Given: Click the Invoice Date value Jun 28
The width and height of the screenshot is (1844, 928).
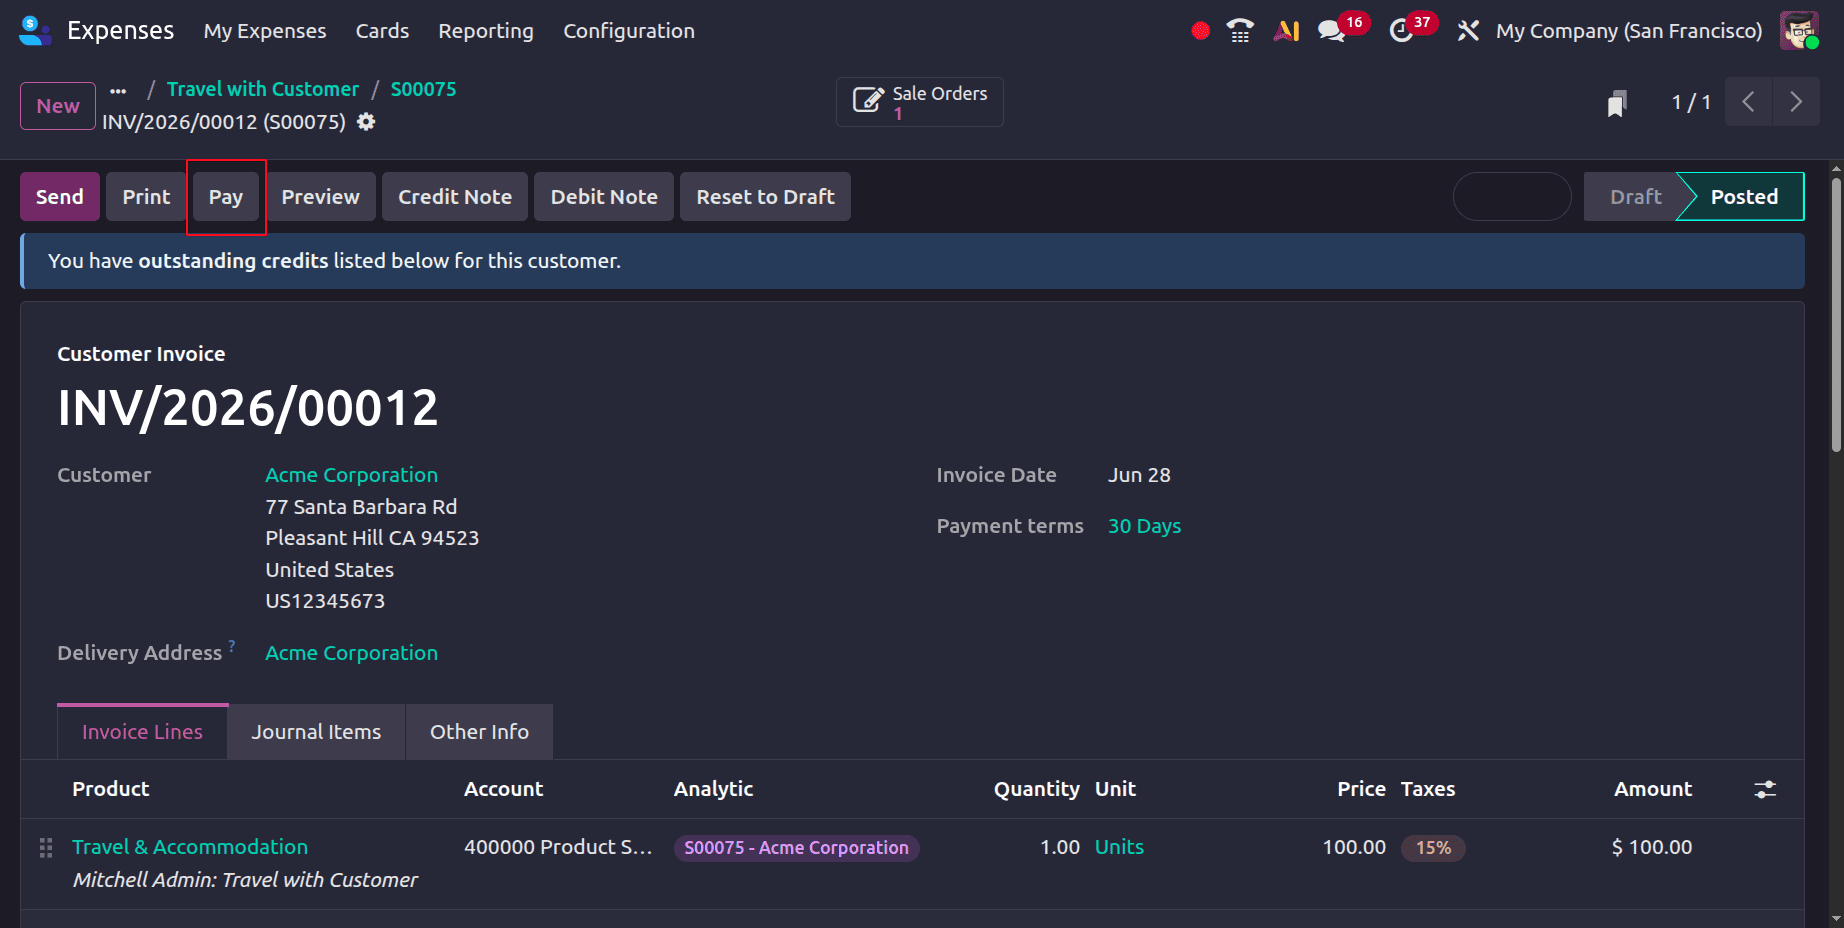Looking at the screenshot, I should 1139,475.
